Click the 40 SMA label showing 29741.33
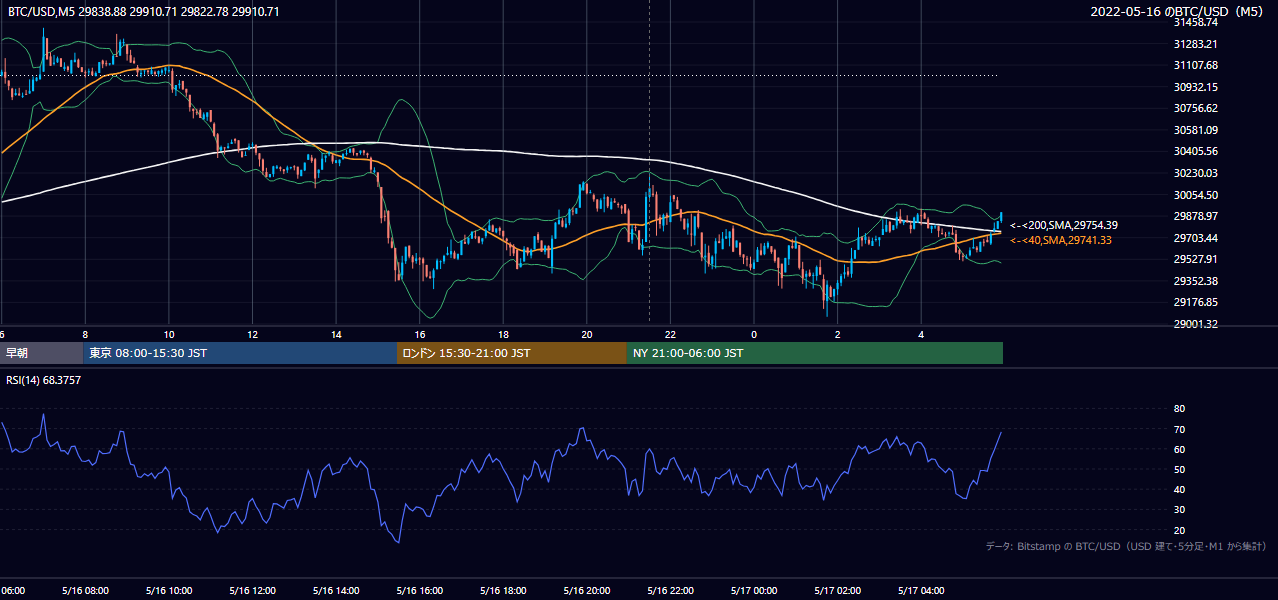This screenshot has height=600, width=1278. [1061, 240]
